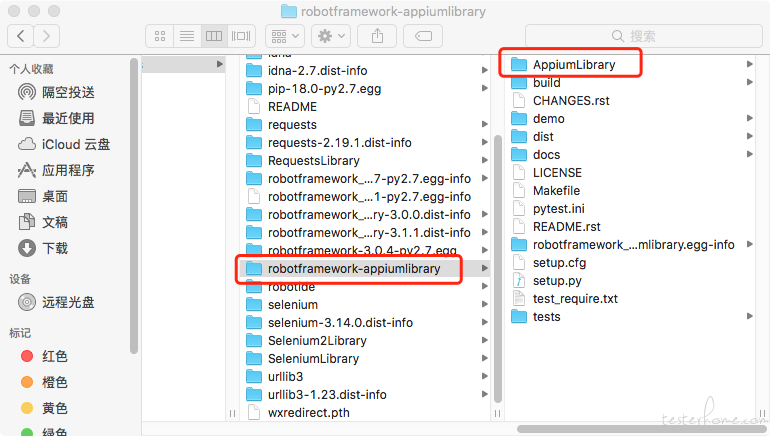Open the arrange-by grouping dropdown
Viewport: 770px width, 436px height.
coord(285,36)
